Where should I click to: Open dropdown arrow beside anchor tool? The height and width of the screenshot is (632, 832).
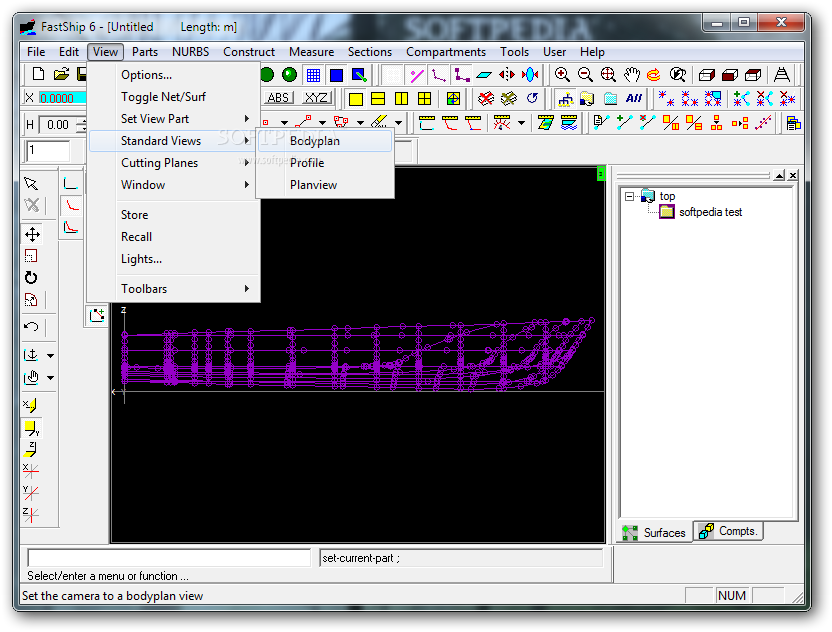50,356
